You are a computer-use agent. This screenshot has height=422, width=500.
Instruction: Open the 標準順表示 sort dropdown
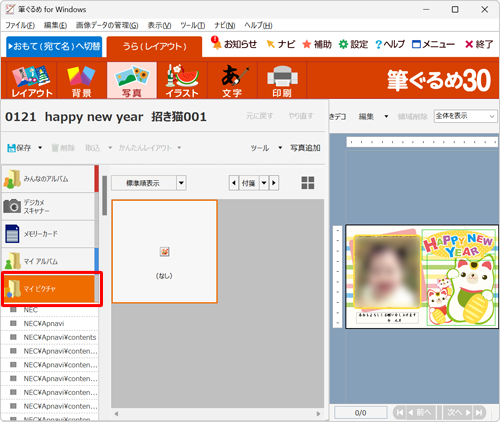click(x=181, y=183)
